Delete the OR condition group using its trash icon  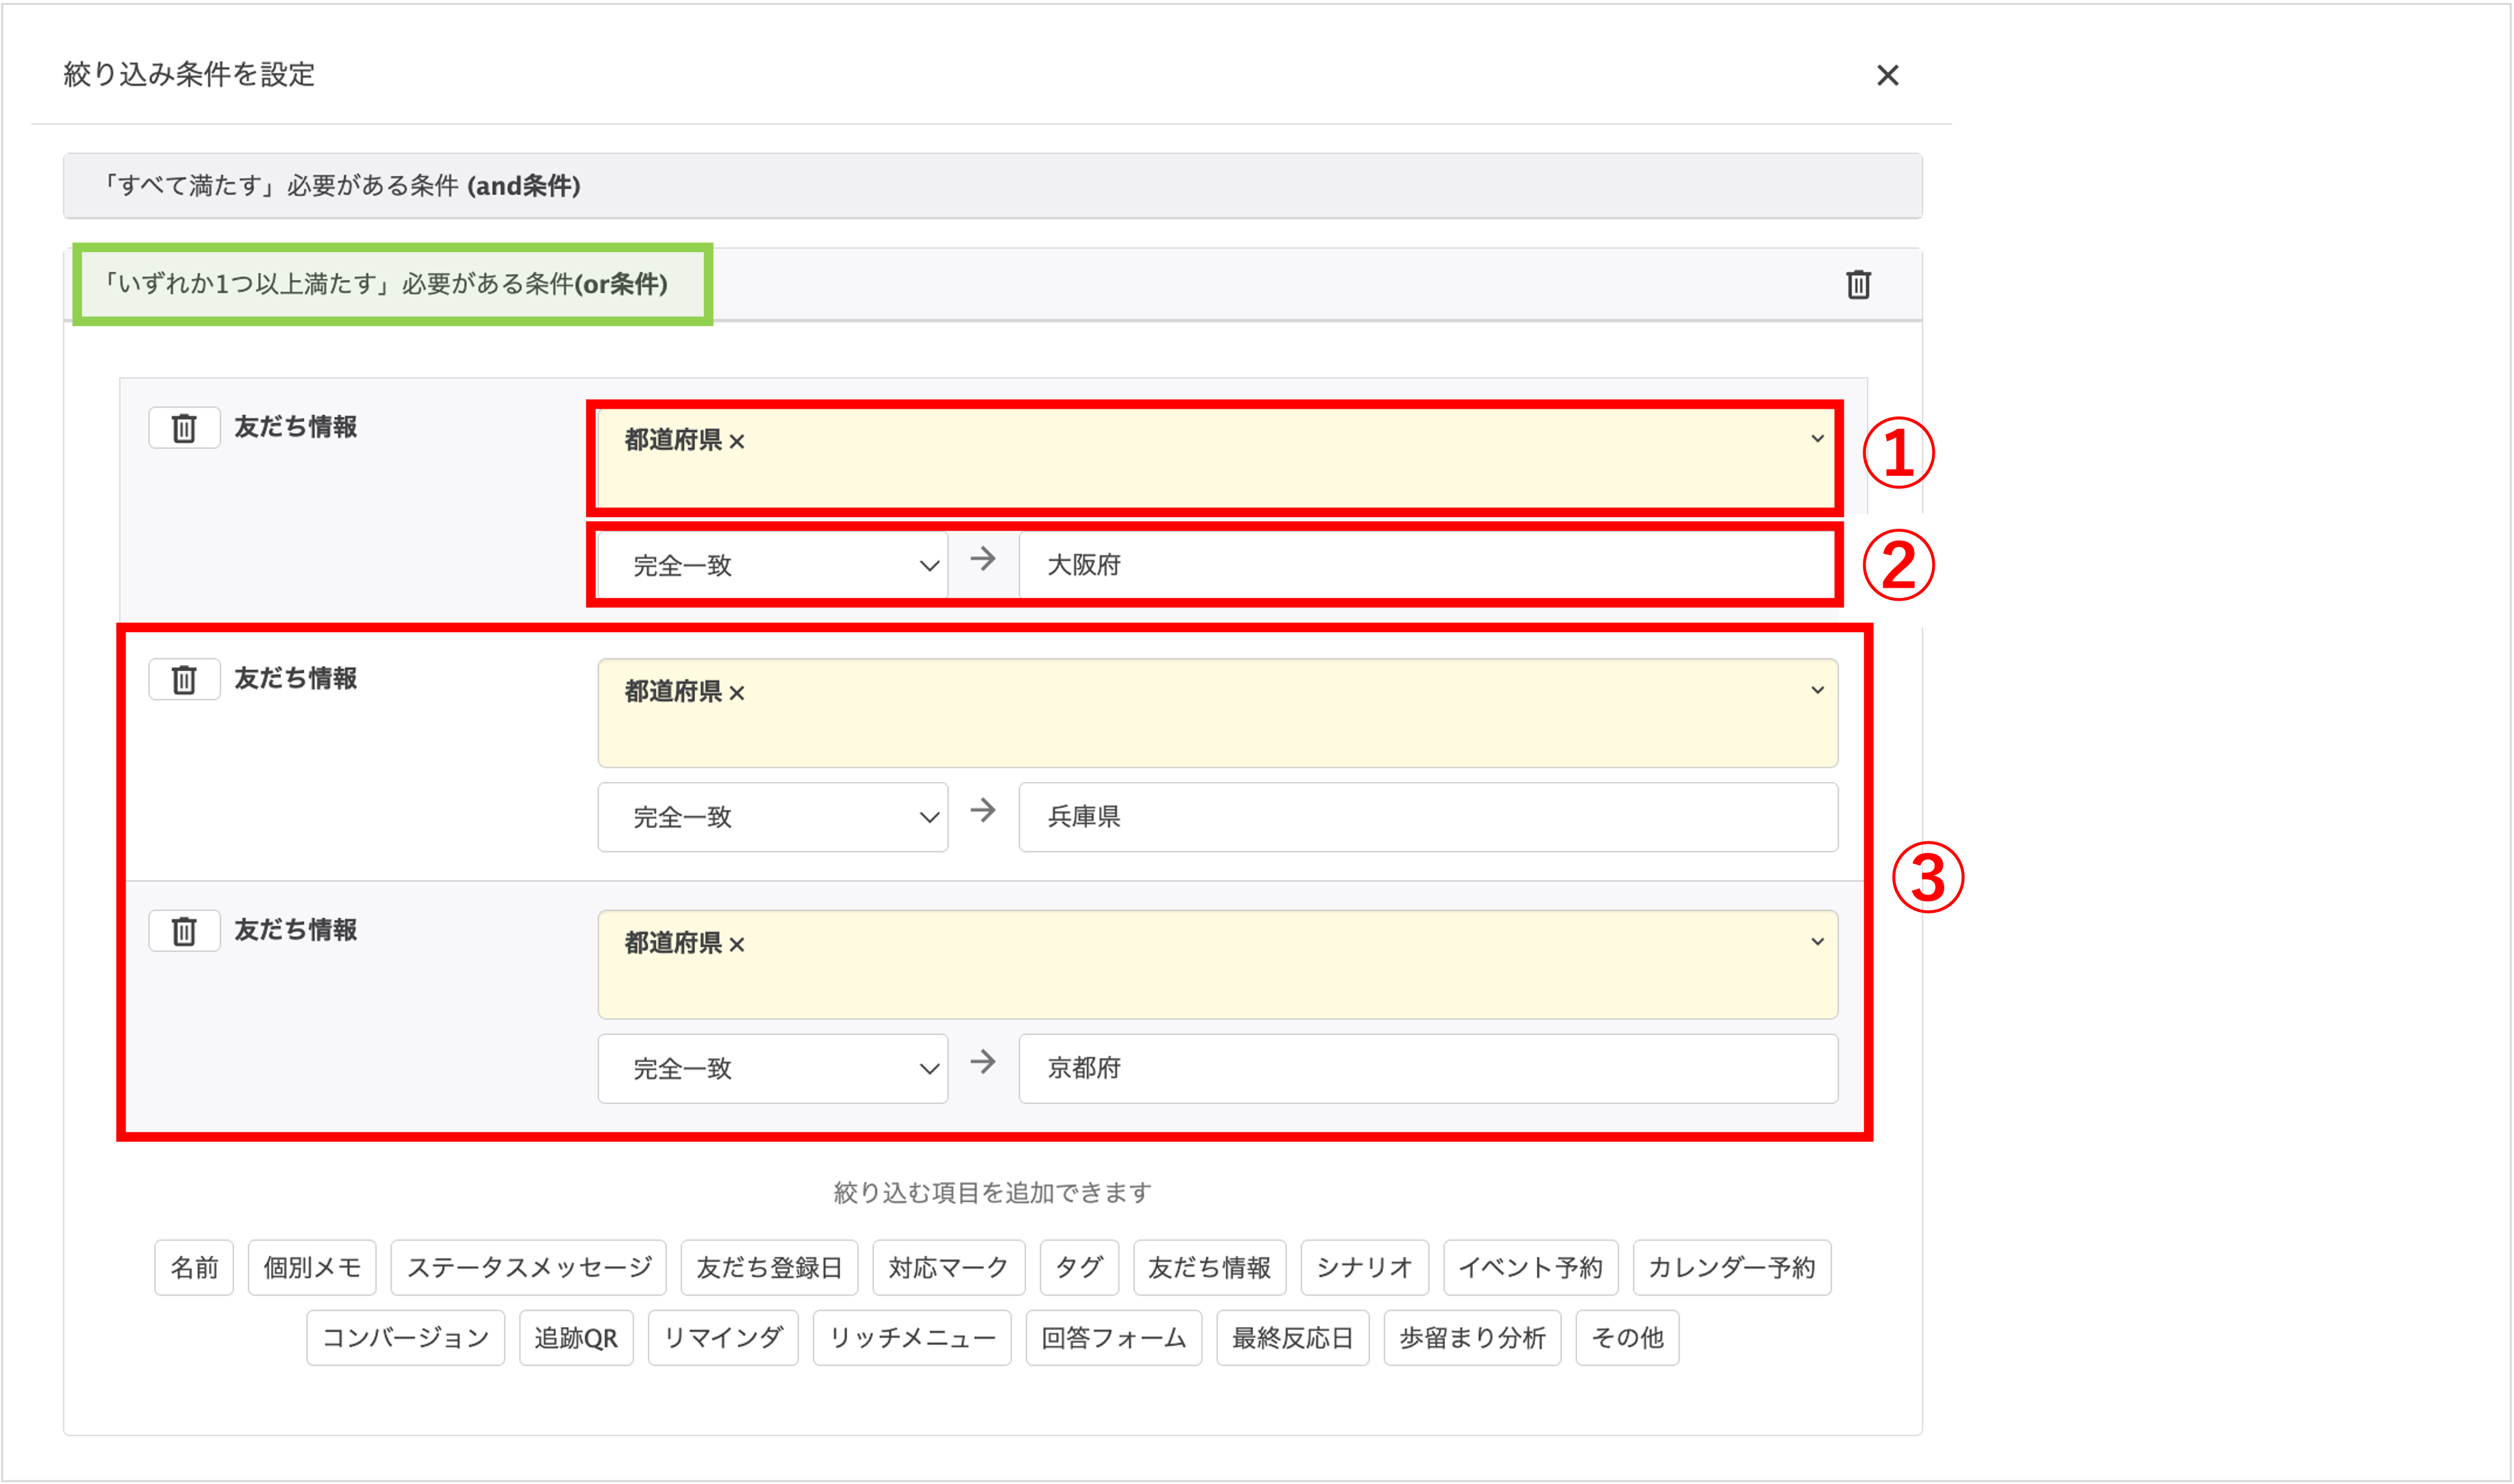(x=1859, y=284)
